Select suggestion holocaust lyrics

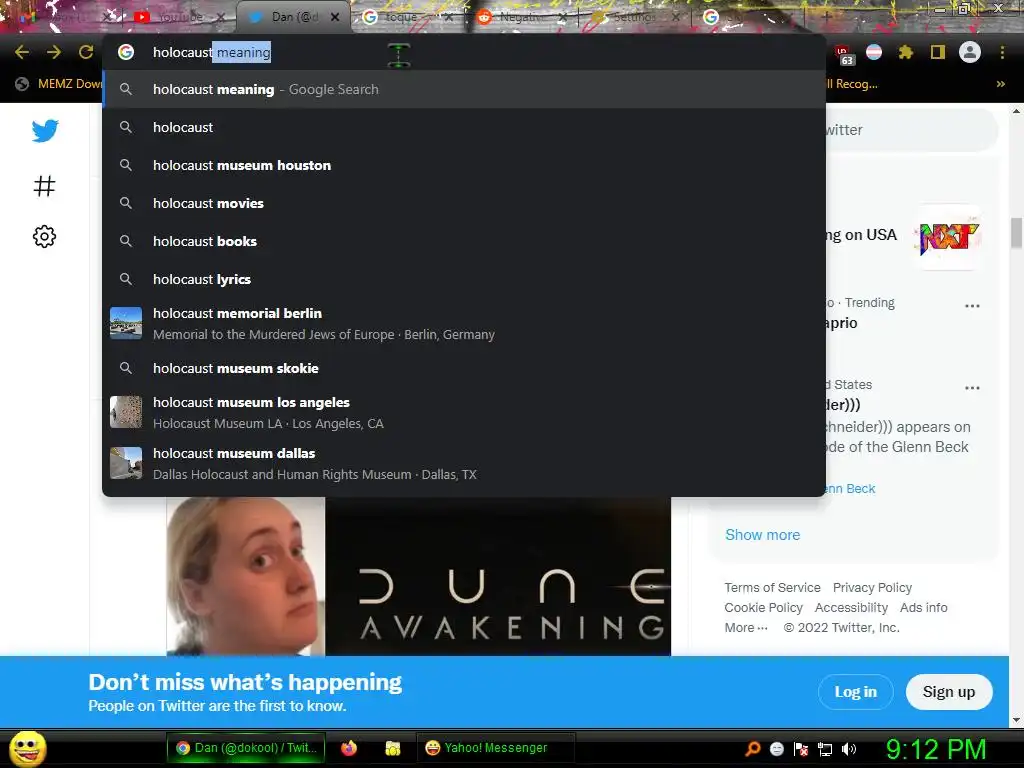(464, 279)
